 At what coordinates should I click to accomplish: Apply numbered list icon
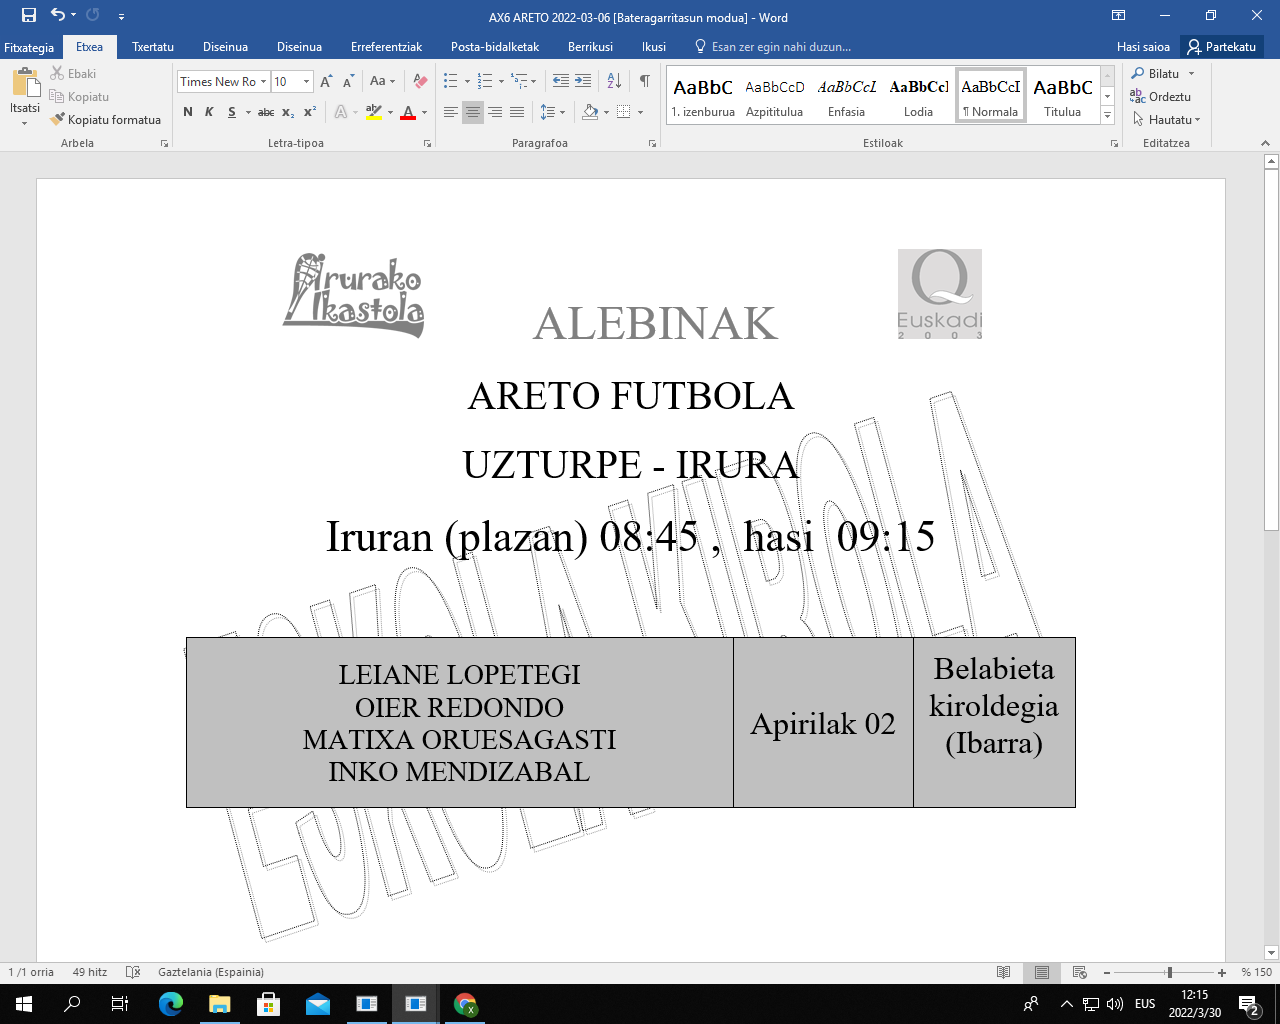pos(485,81)
